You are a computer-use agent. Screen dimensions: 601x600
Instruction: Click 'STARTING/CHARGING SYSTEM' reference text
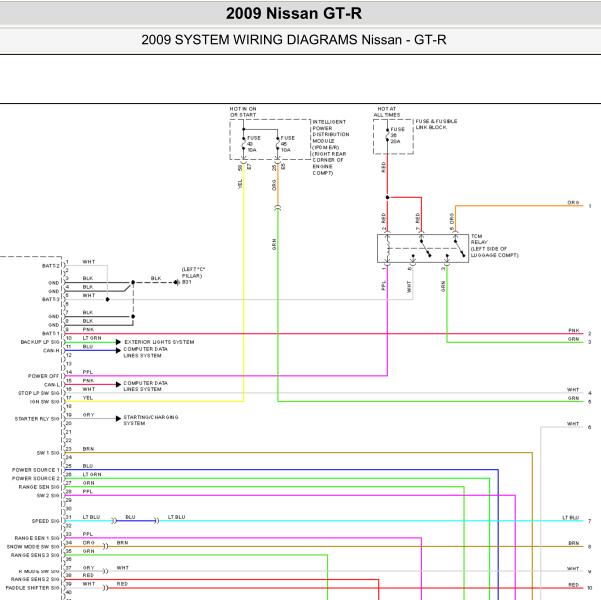click(x=151, y=420)
